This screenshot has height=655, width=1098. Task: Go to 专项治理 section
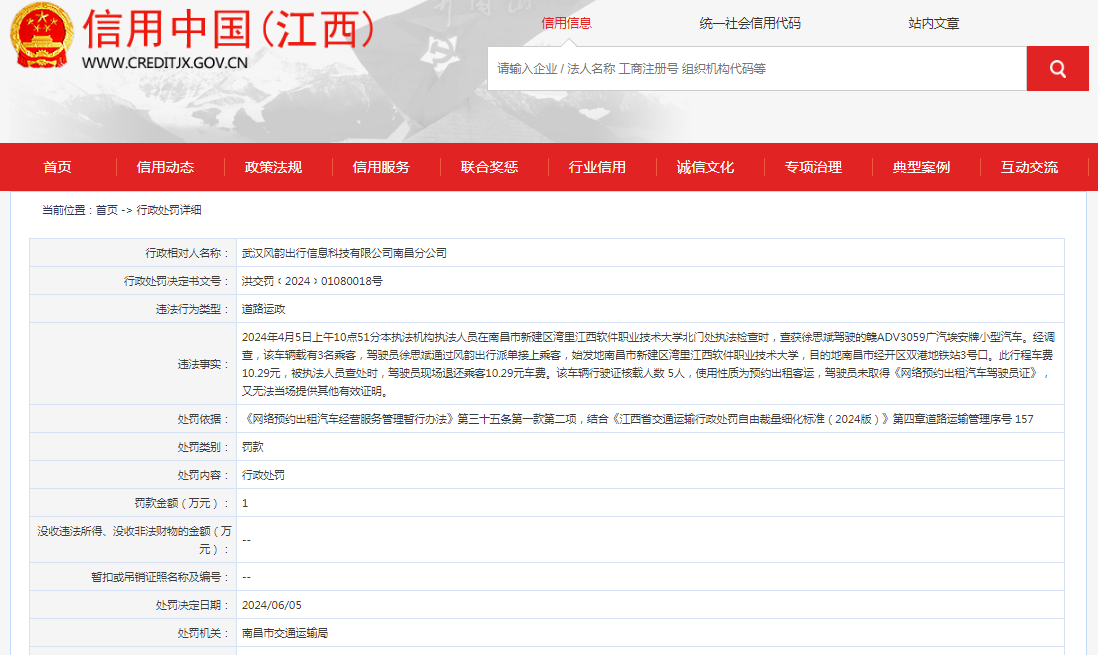pyautogui.click(x=813, y=167)
